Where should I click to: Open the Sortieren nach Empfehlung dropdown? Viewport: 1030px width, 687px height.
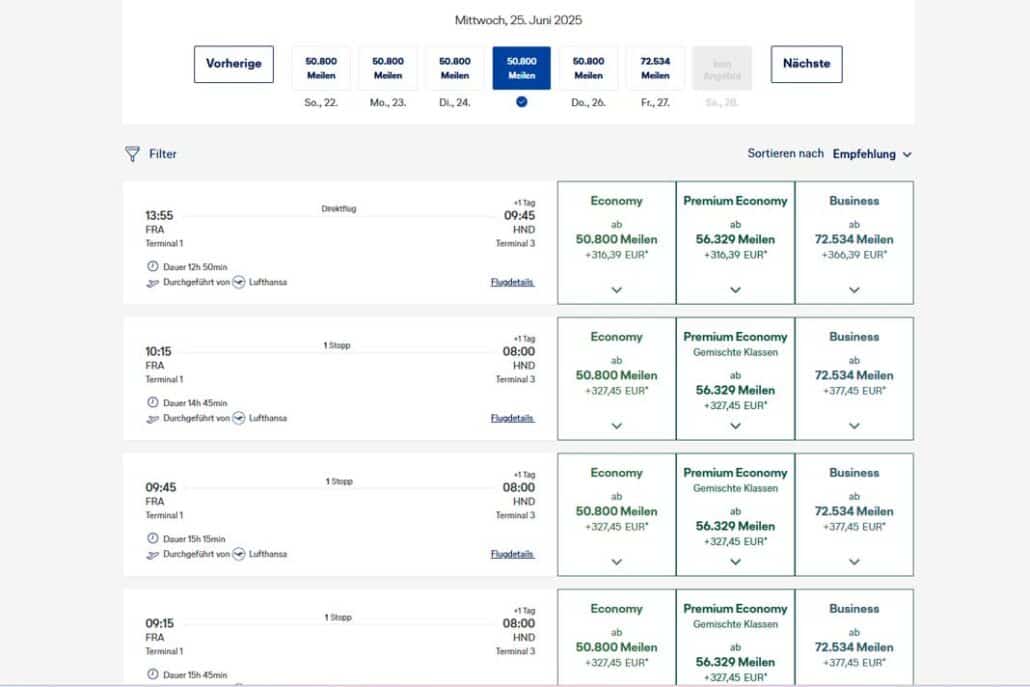click(x=872, y=154)
